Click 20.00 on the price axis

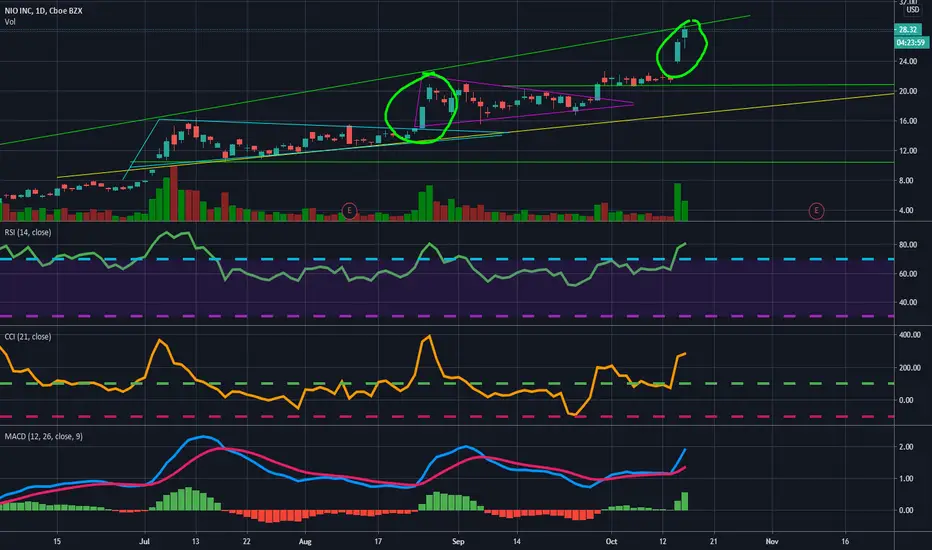tap(908, 91)
